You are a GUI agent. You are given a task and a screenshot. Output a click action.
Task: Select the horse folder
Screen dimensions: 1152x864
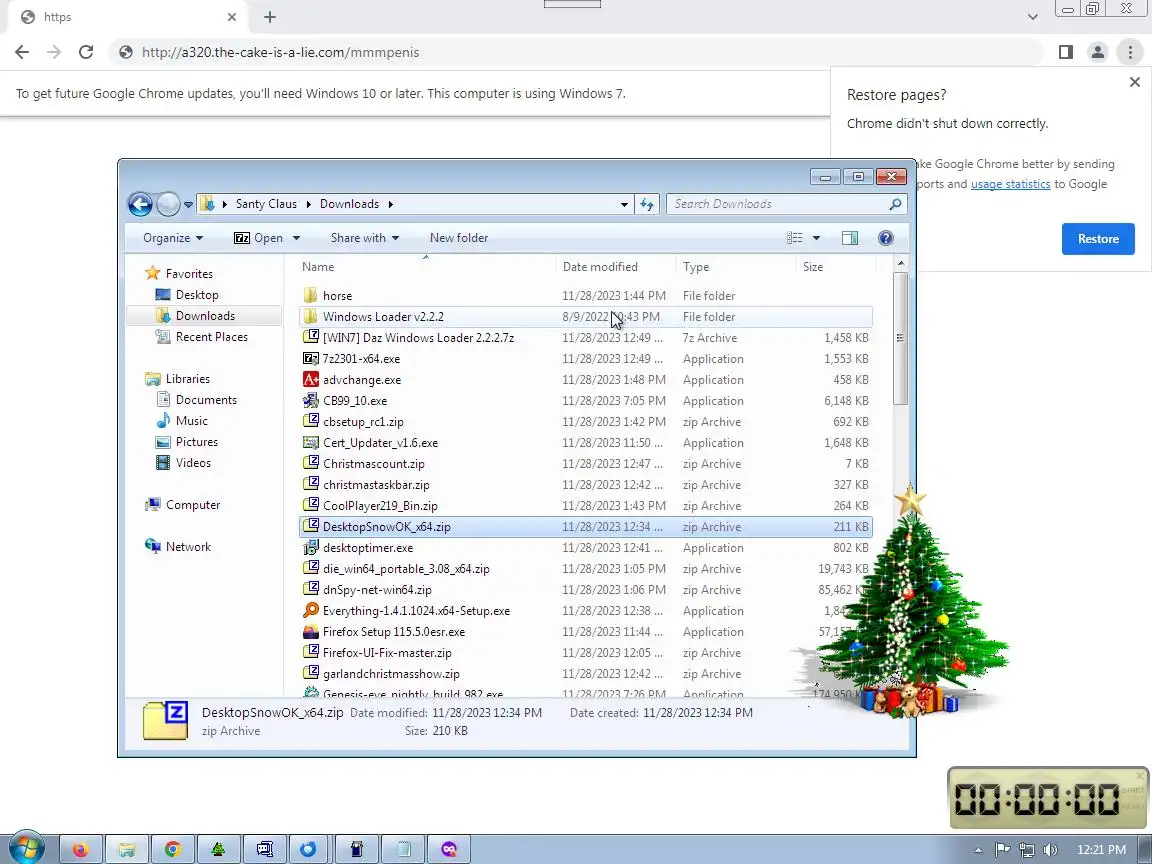(x=586, y=295)
